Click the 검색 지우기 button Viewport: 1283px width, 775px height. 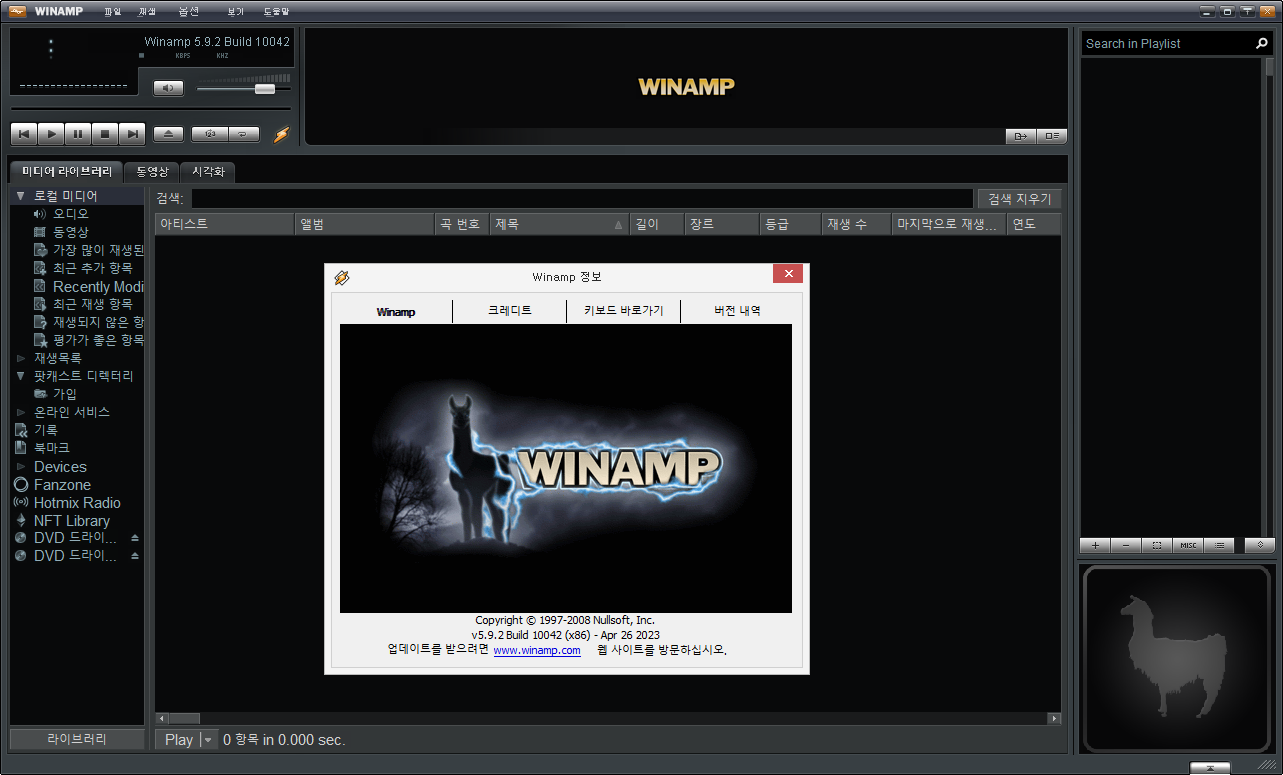(x=1019, y=199)
